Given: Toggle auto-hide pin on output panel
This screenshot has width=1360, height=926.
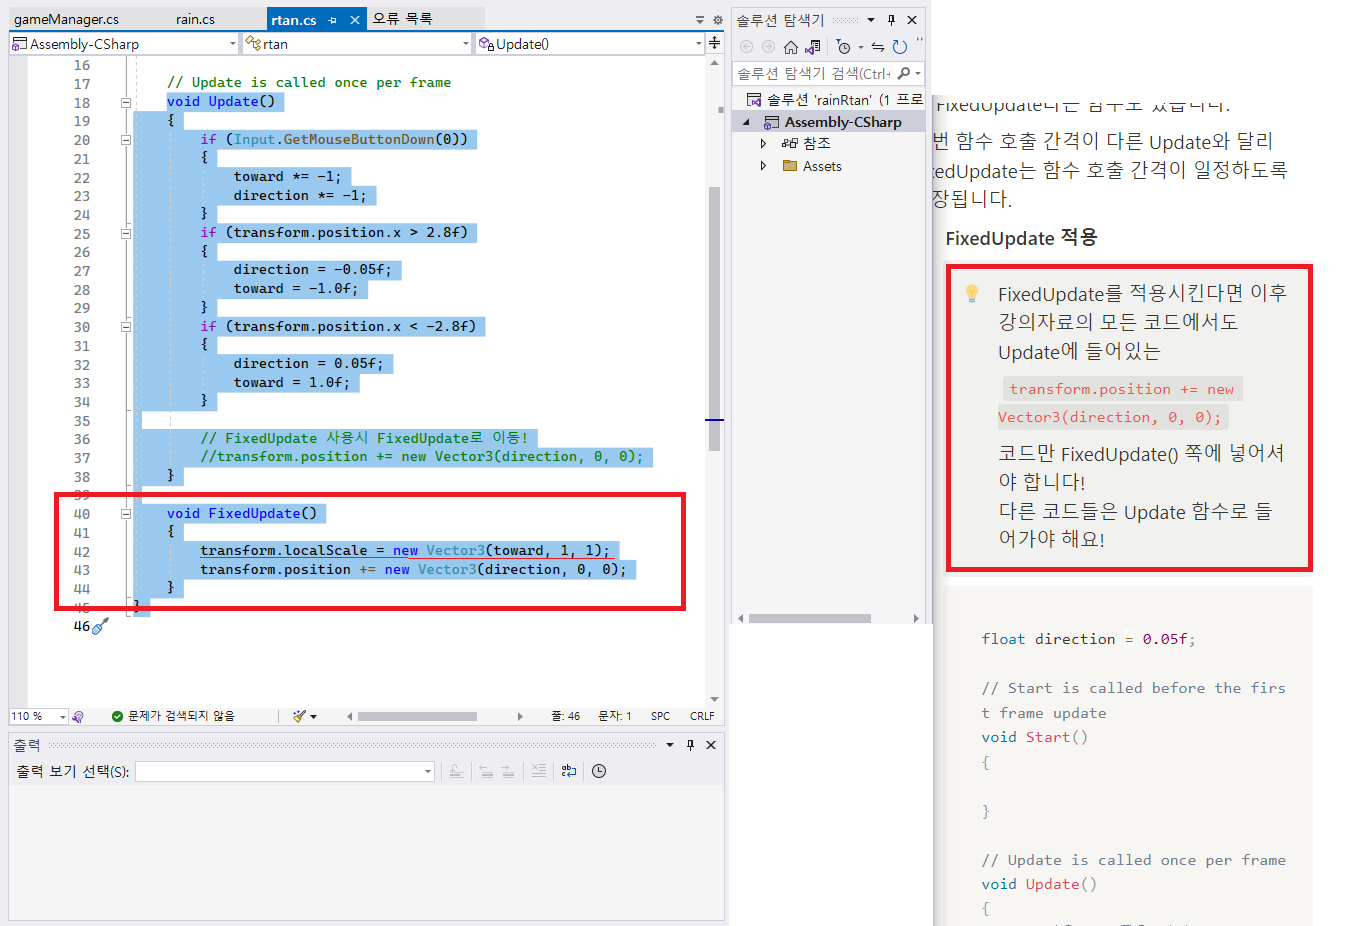Looking at the screenshot, I should (x=690, y=745).
